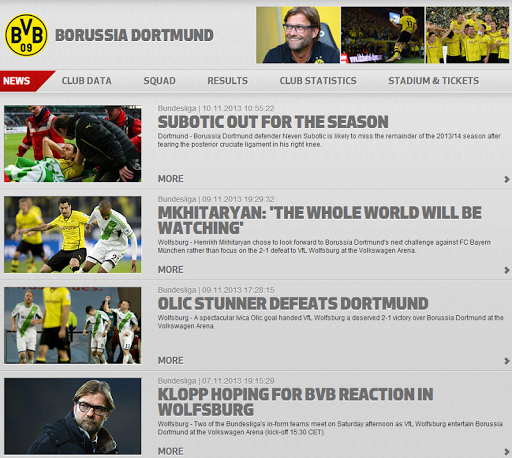Read 'Olic Stunner Defeats Dortmund' article

[293, 303]
